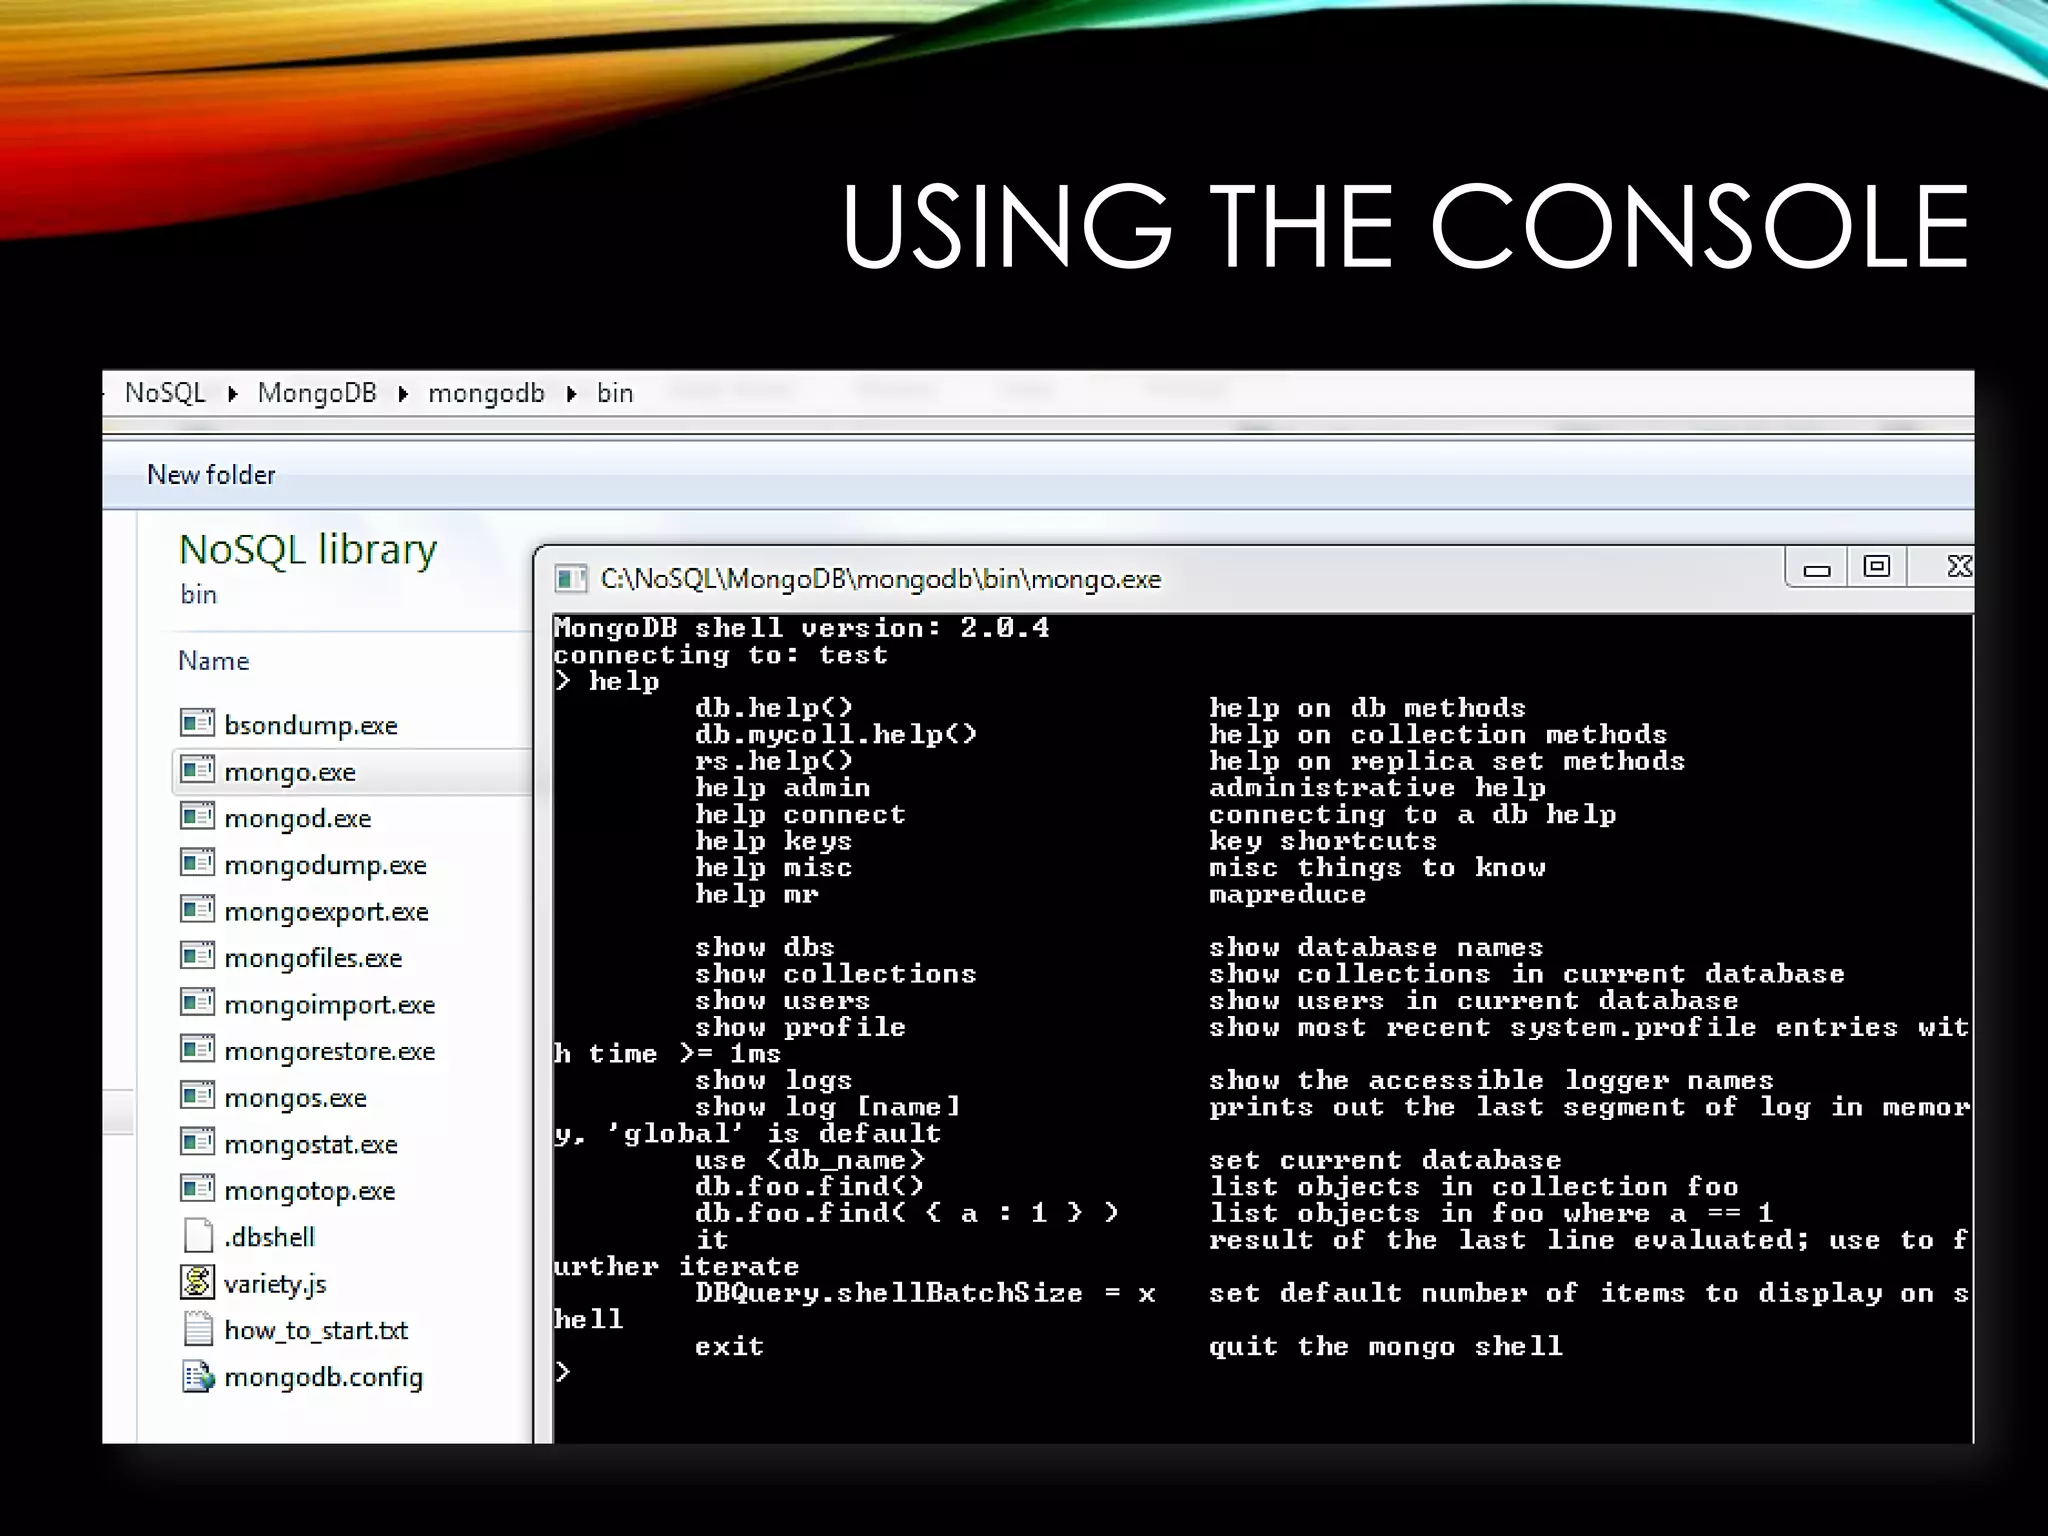Select the mongoimport.exe file icon
Screen dimensions: 2048x1536
point(197,1003)
